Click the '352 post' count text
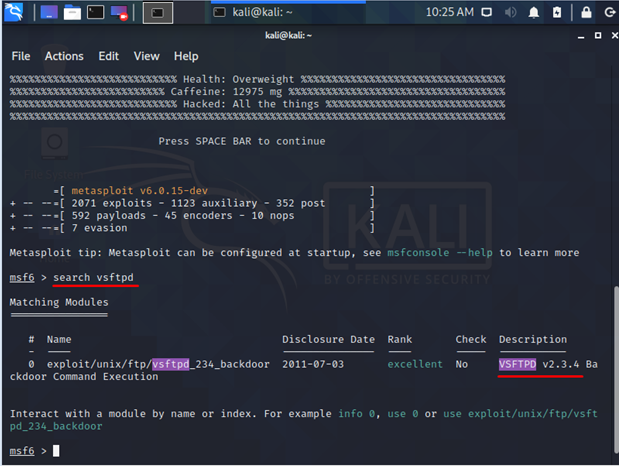This screenshot has width=621, height=466. [x=301, y=203]
